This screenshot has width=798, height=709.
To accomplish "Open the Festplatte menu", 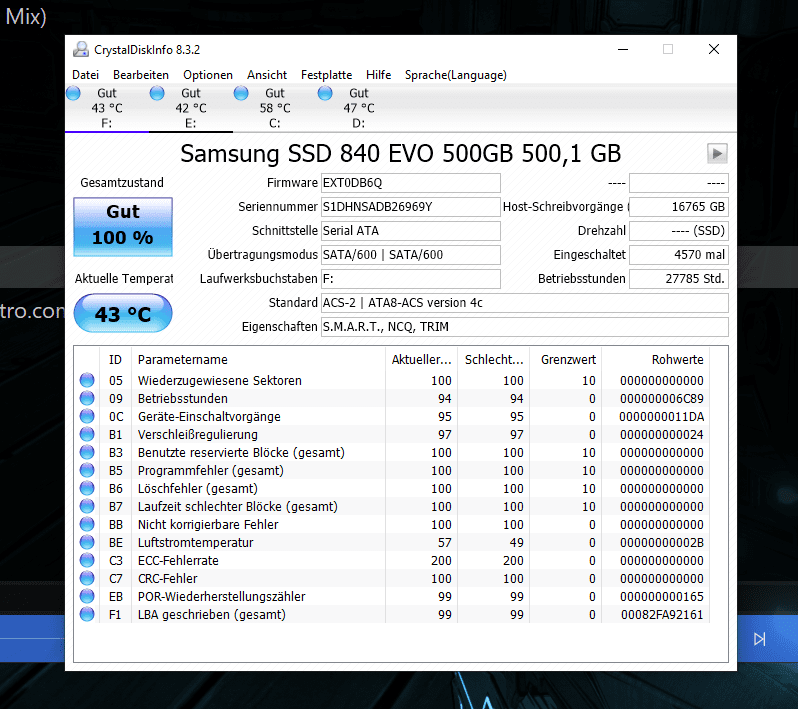I will [x=326, y=75].
